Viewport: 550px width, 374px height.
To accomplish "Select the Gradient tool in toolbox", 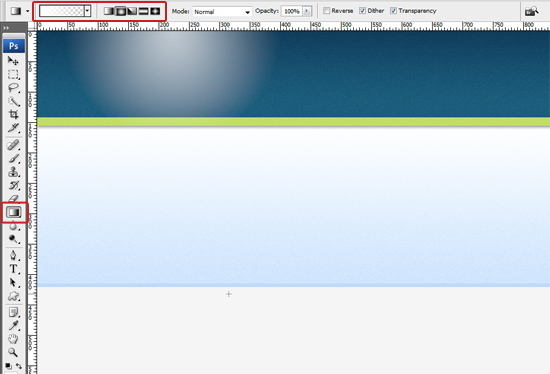I will pos(14,212).
